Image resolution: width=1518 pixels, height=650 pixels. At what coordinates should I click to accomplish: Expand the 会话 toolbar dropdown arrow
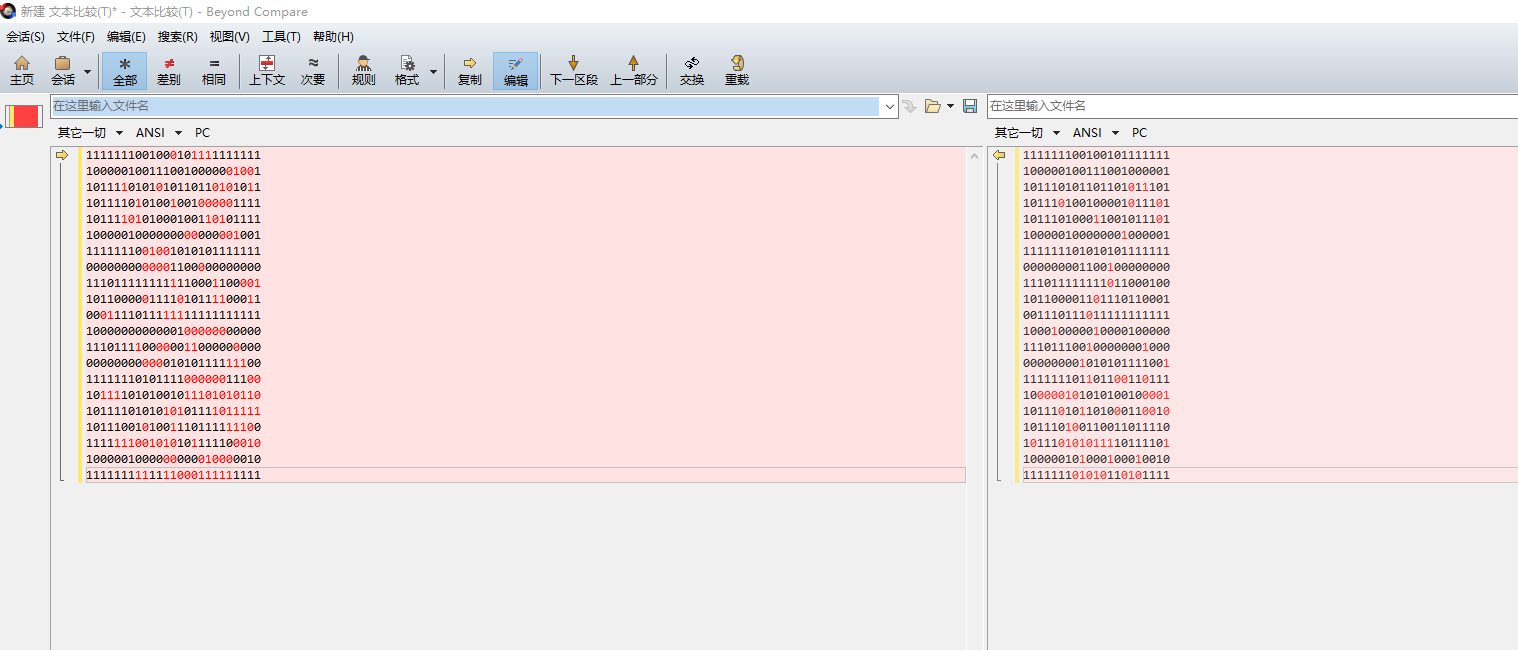point(87,71)
